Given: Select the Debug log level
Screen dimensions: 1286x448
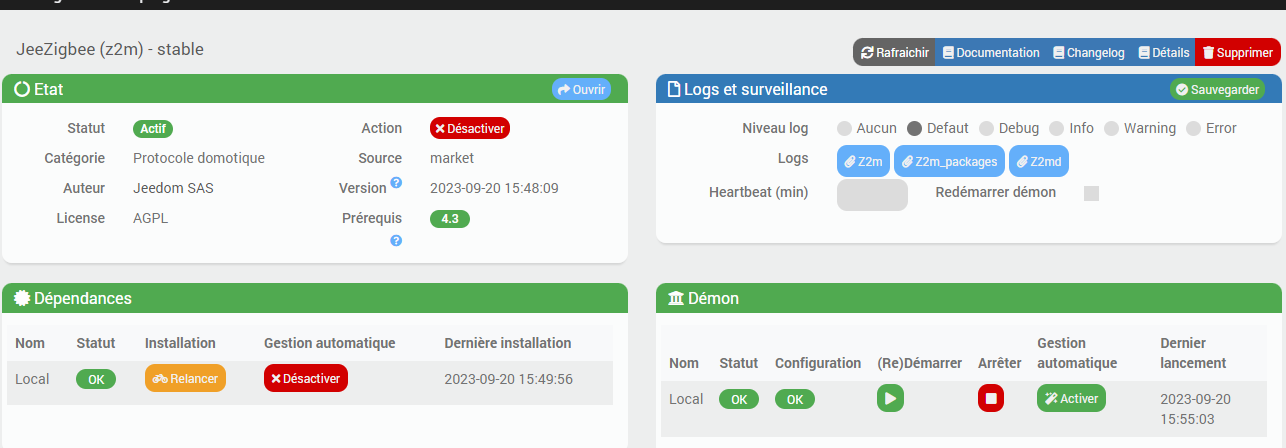Looking at the screenshot, I should tap(986, 129).
